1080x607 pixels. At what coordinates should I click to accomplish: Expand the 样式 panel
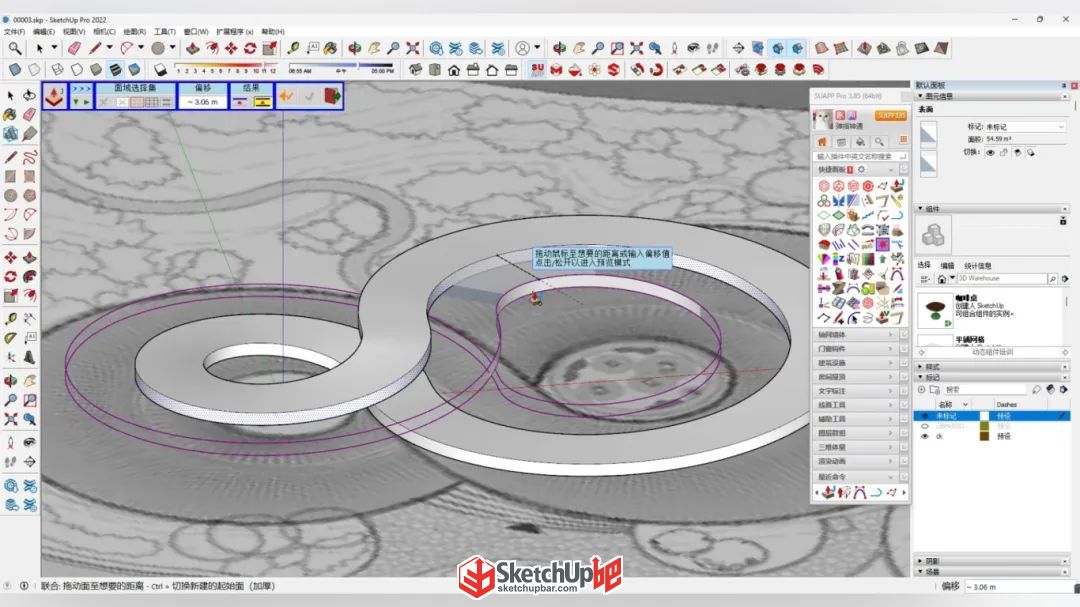(x=920, y=367)
